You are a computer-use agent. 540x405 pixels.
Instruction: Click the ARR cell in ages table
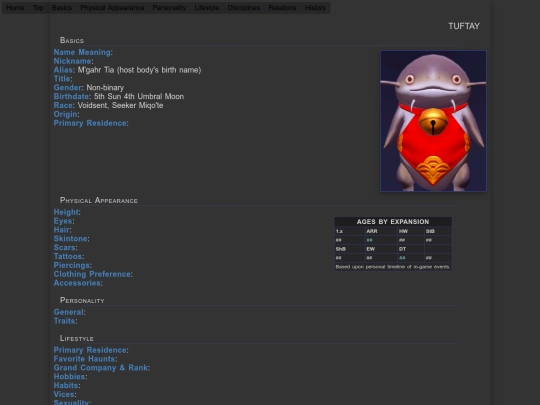point(381,231)
